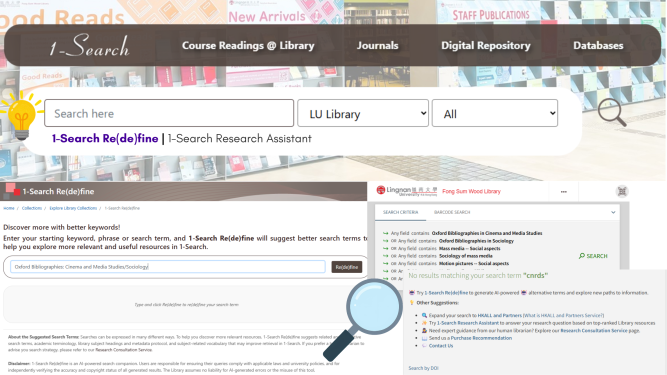Click the 1-Search Re(de)fine link in the no-results message

(x=446, y=293)
